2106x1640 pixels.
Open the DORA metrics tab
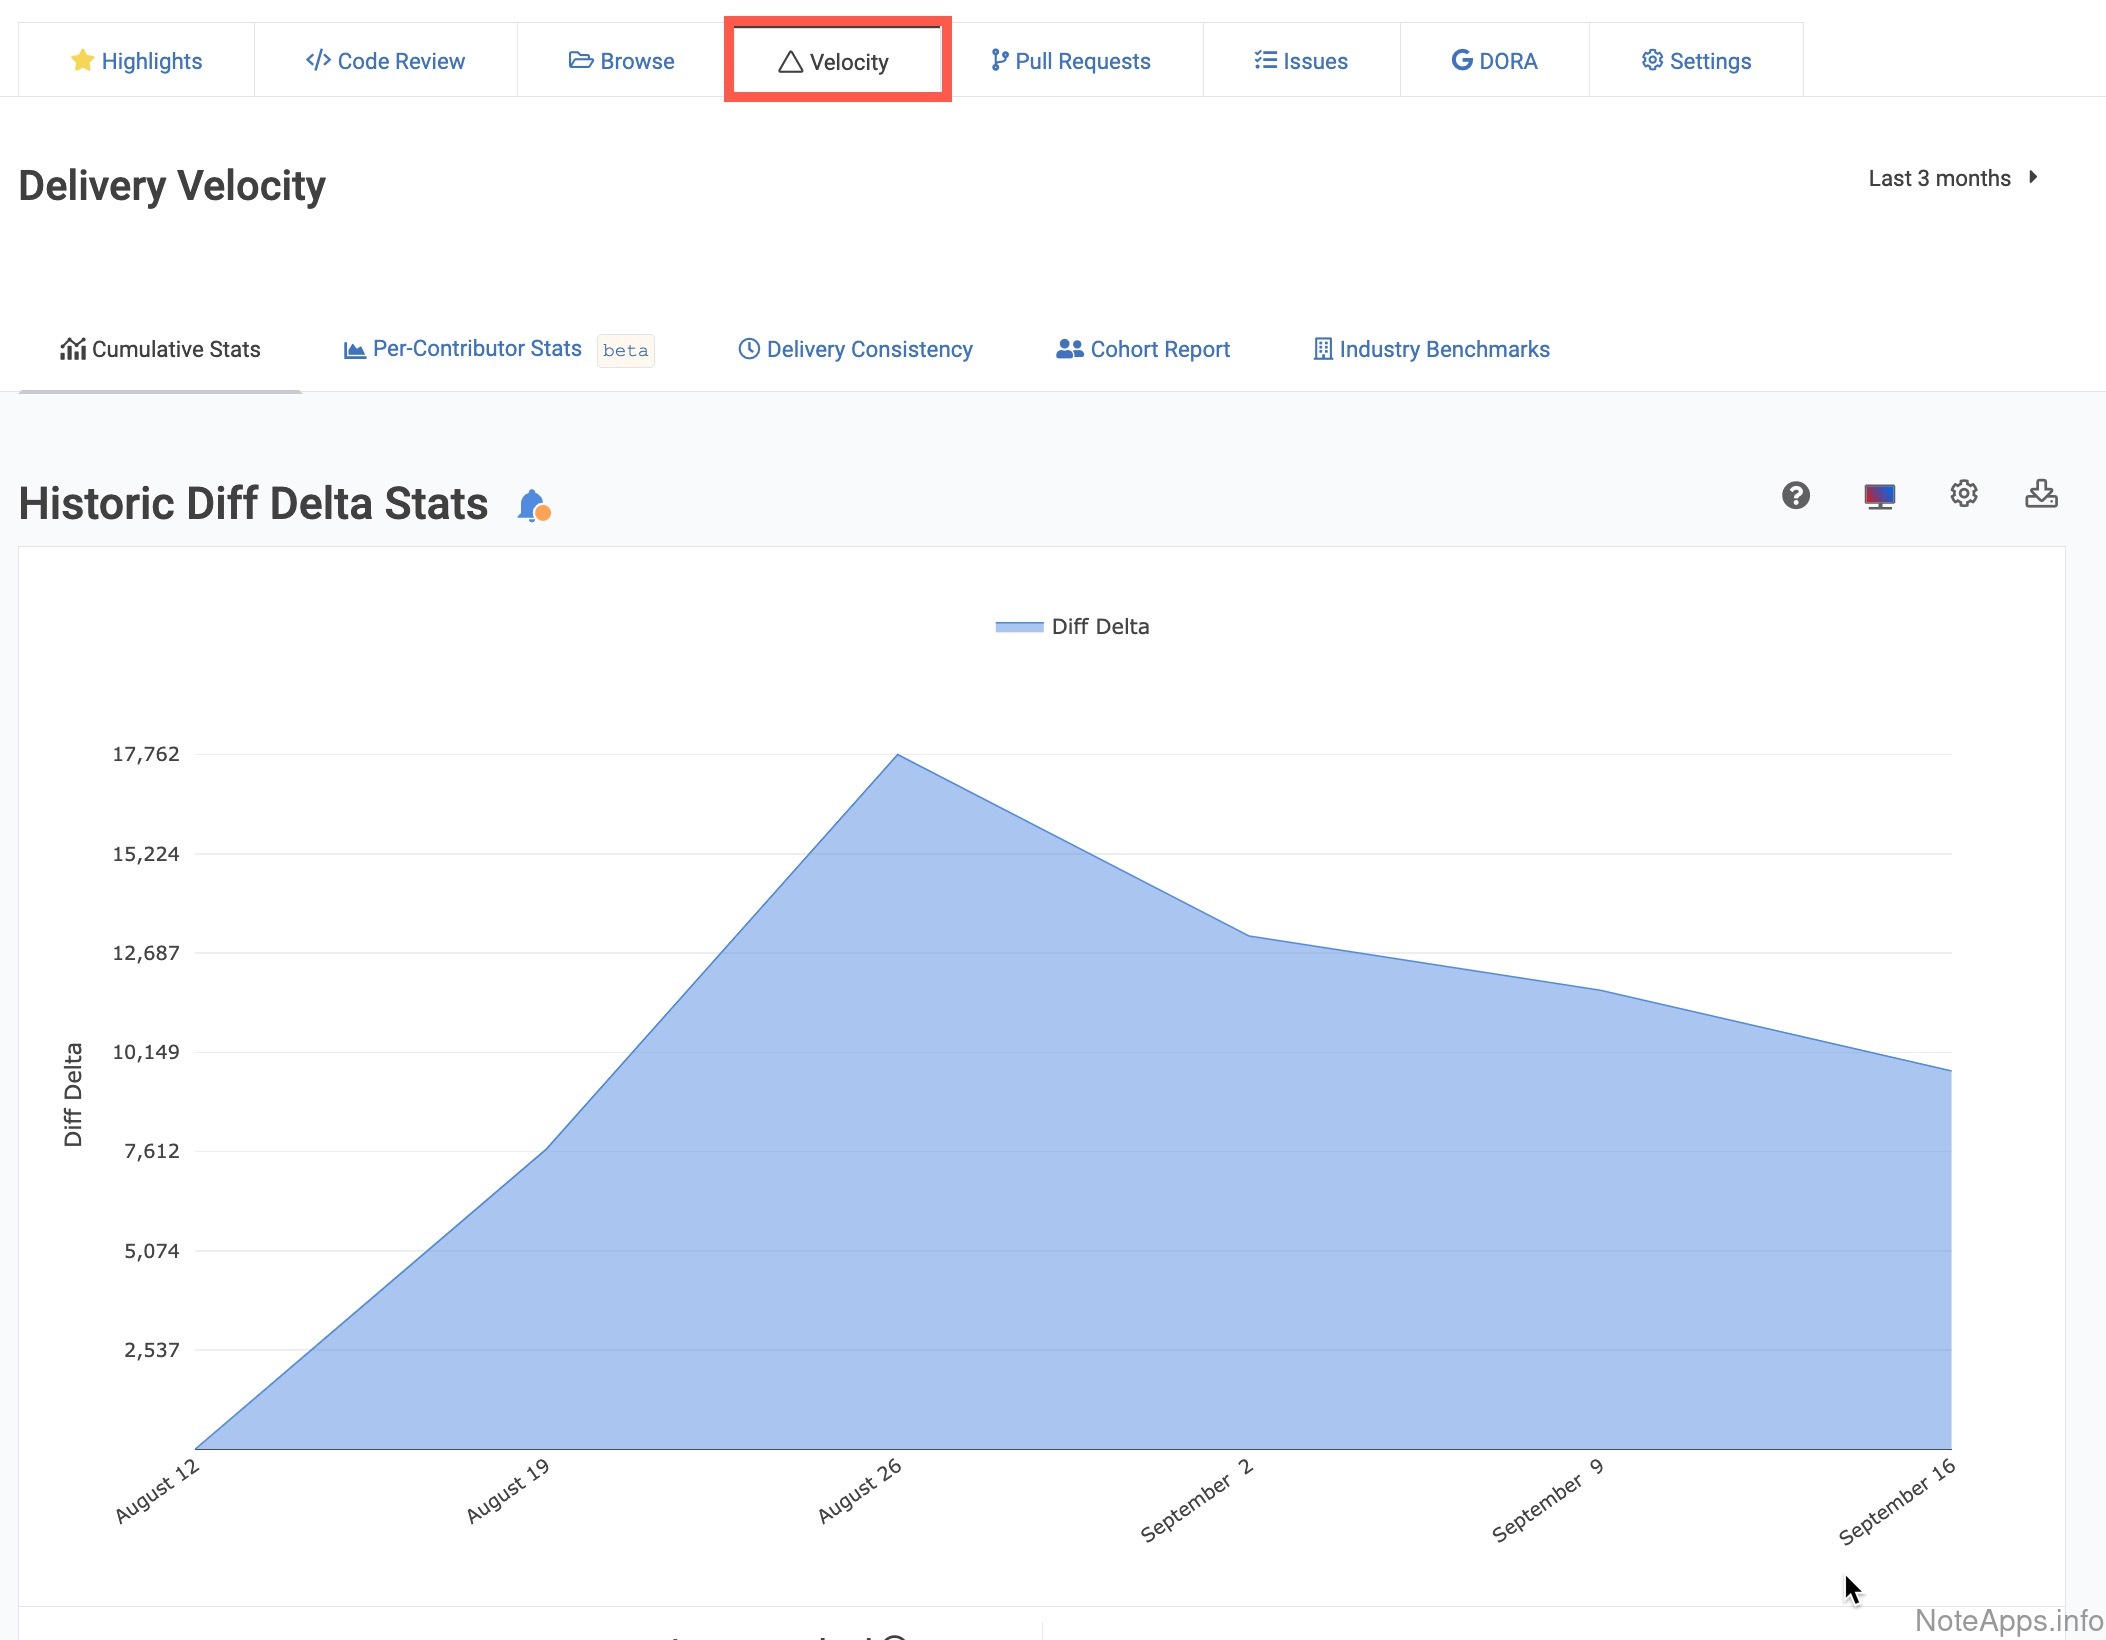pos(1494,61)
